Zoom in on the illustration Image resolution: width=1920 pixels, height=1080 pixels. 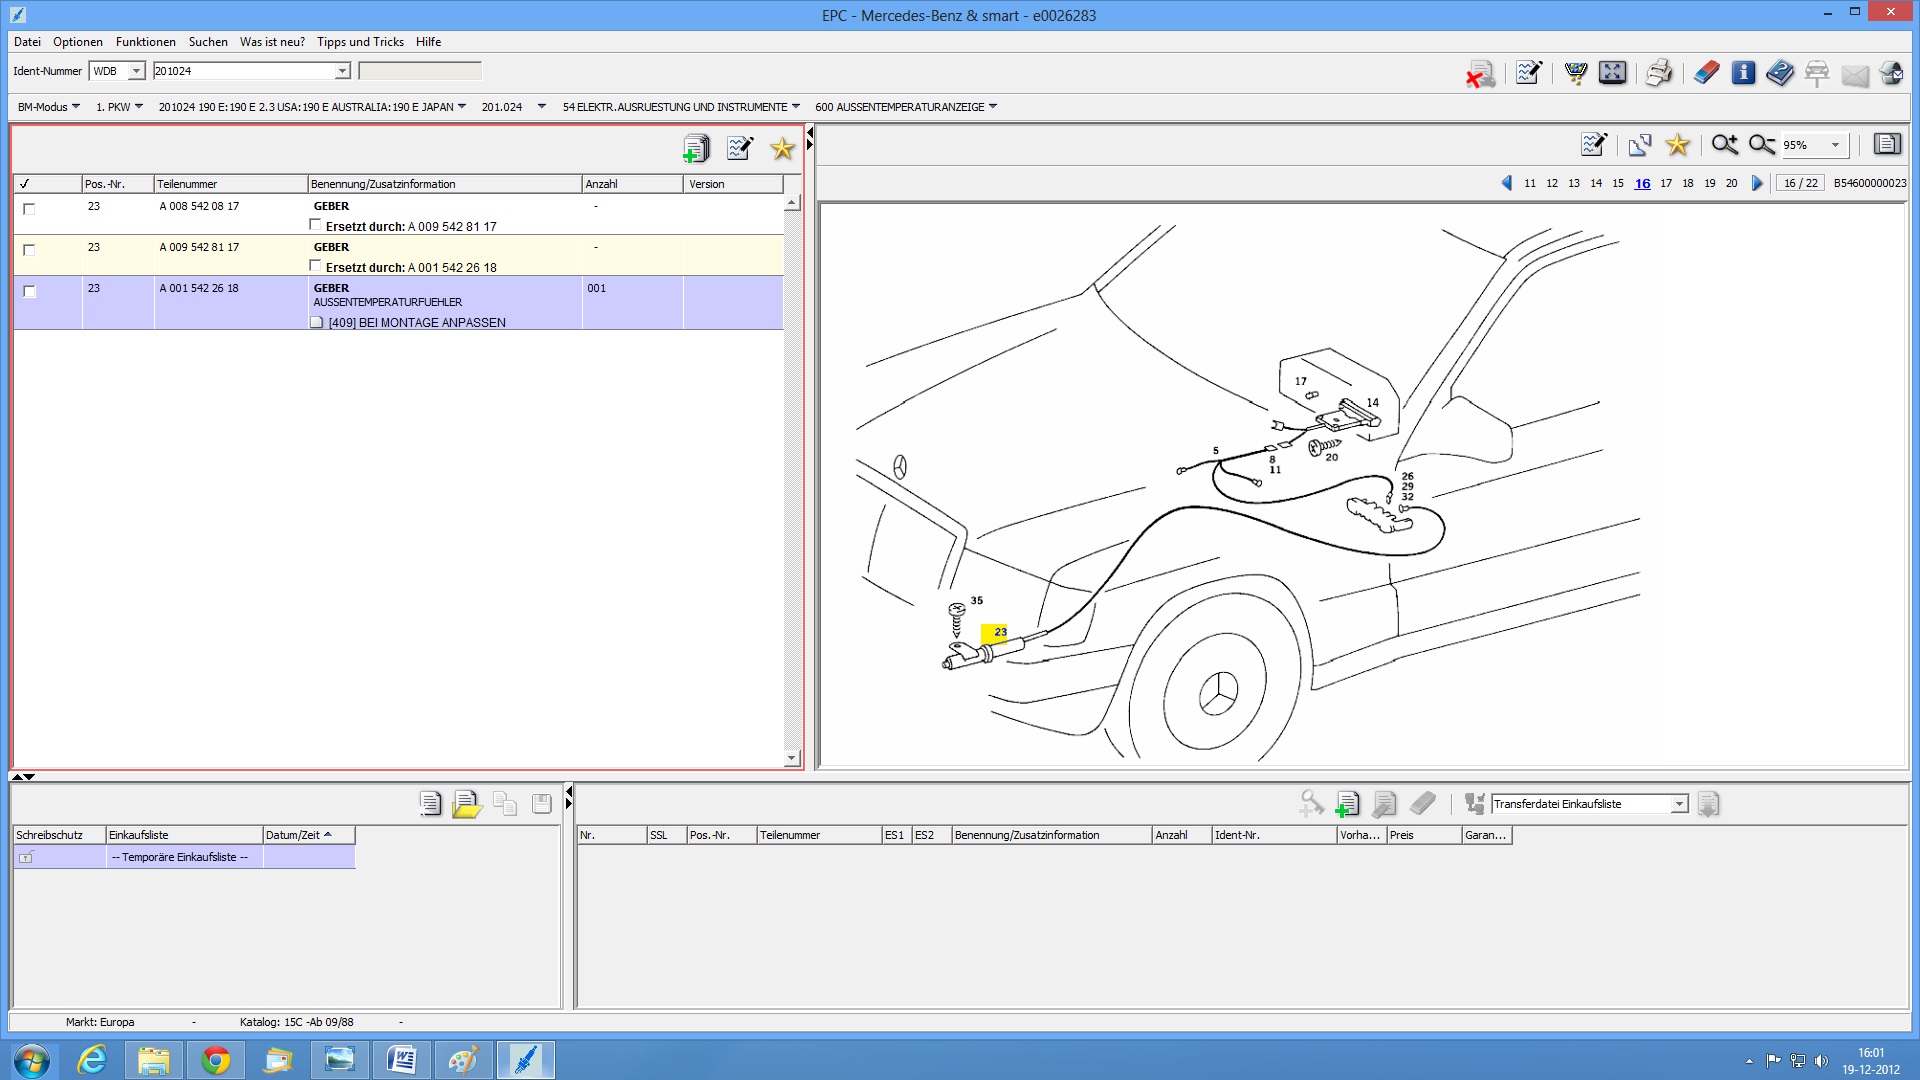(x=1725, y=145)
